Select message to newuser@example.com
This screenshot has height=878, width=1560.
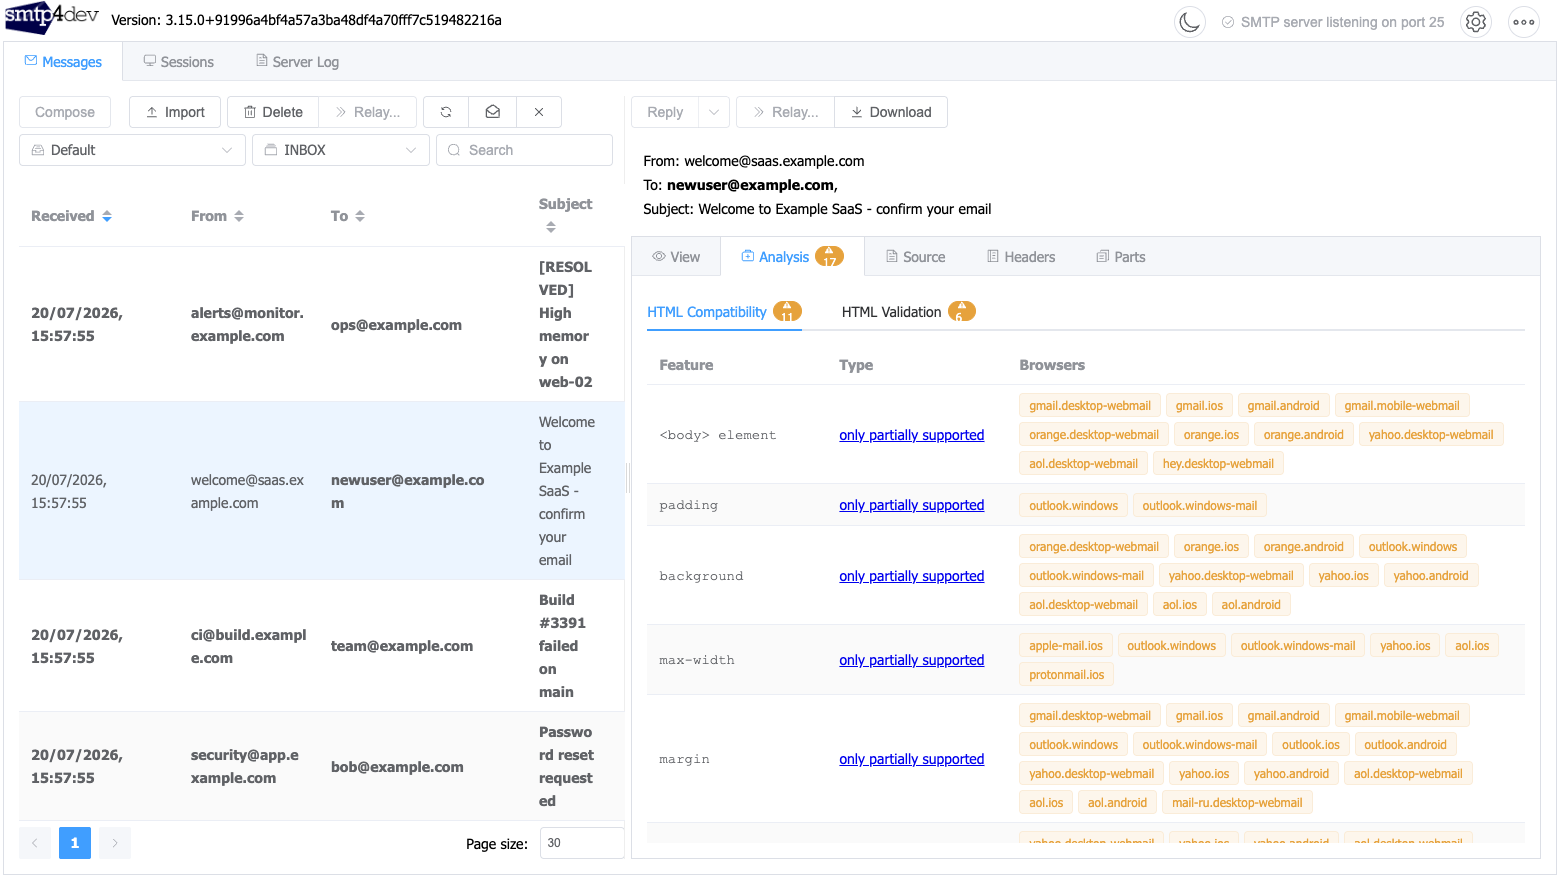(321, 491)
